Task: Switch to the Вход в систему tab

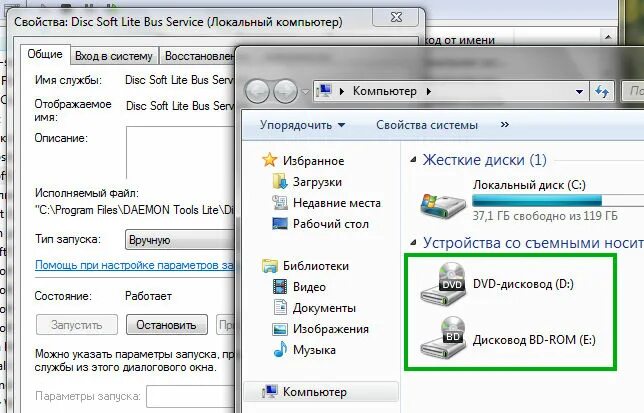Action: (x=114, y=56)
